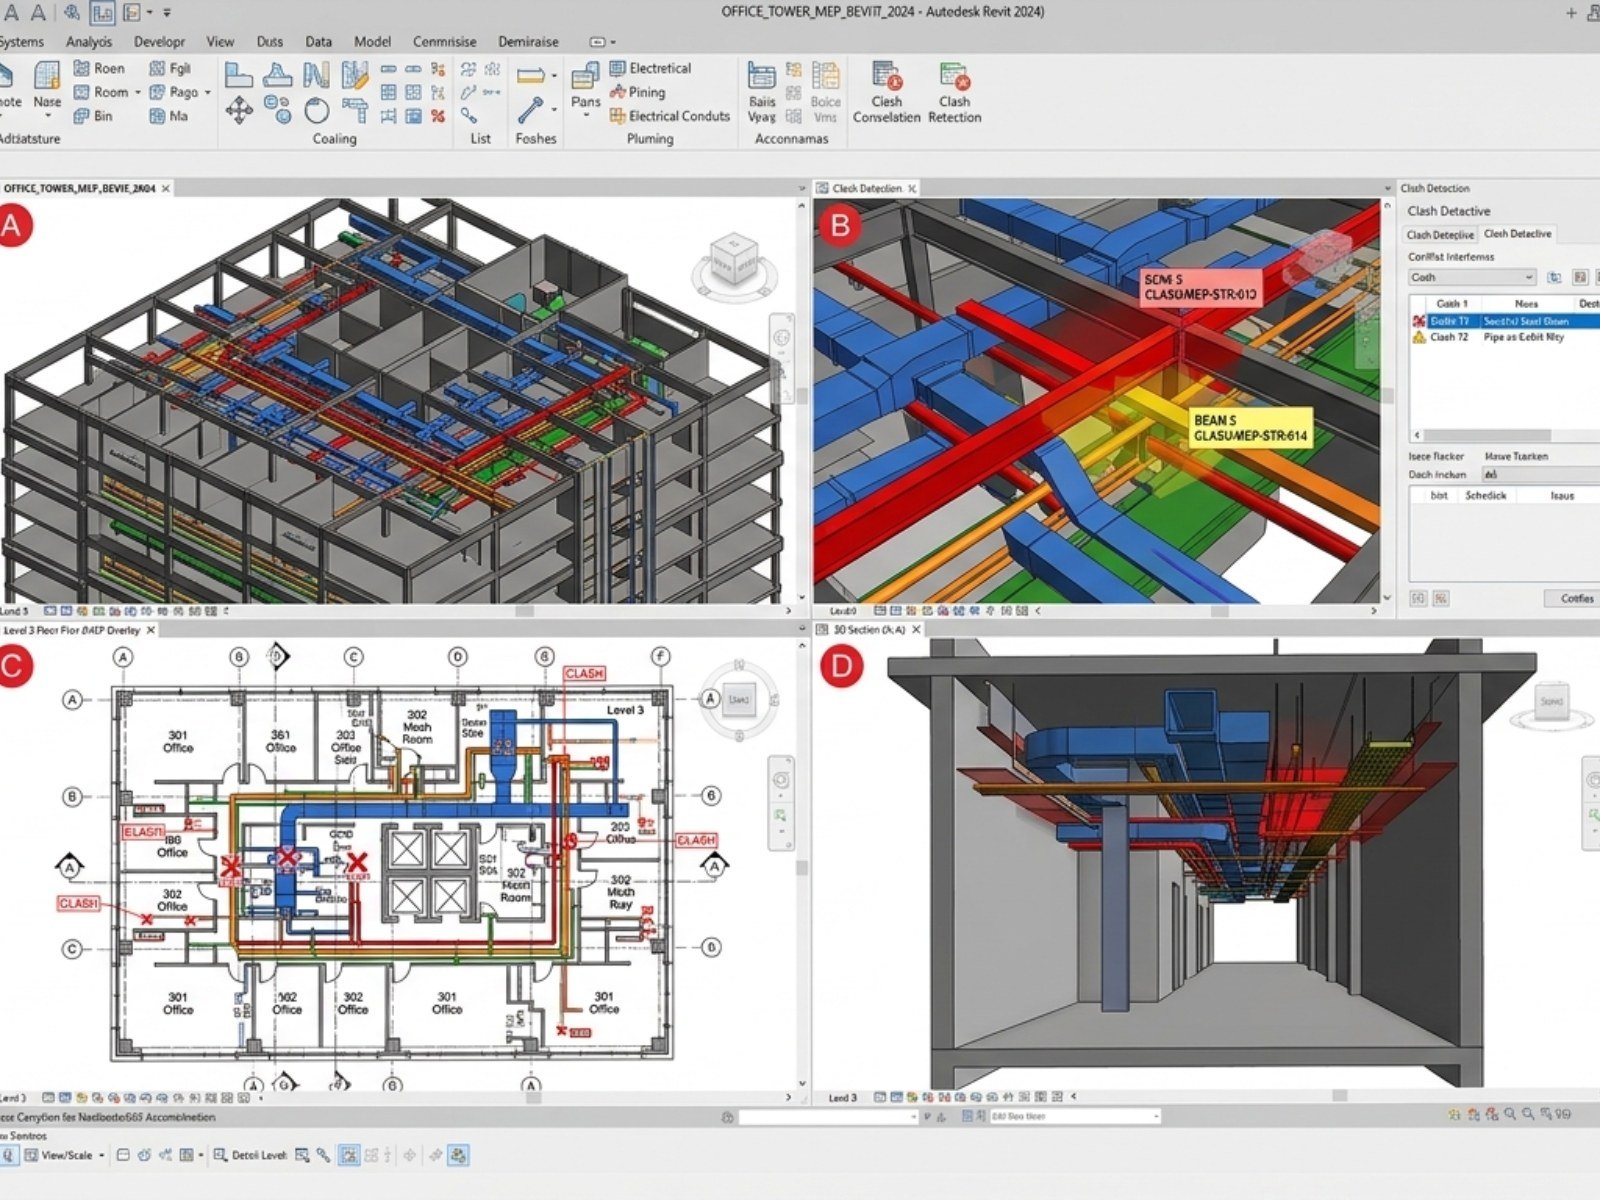Select the move cross-arrows tool
Viewport: 1600px width, 1200px height.
(x=238, y=109)
